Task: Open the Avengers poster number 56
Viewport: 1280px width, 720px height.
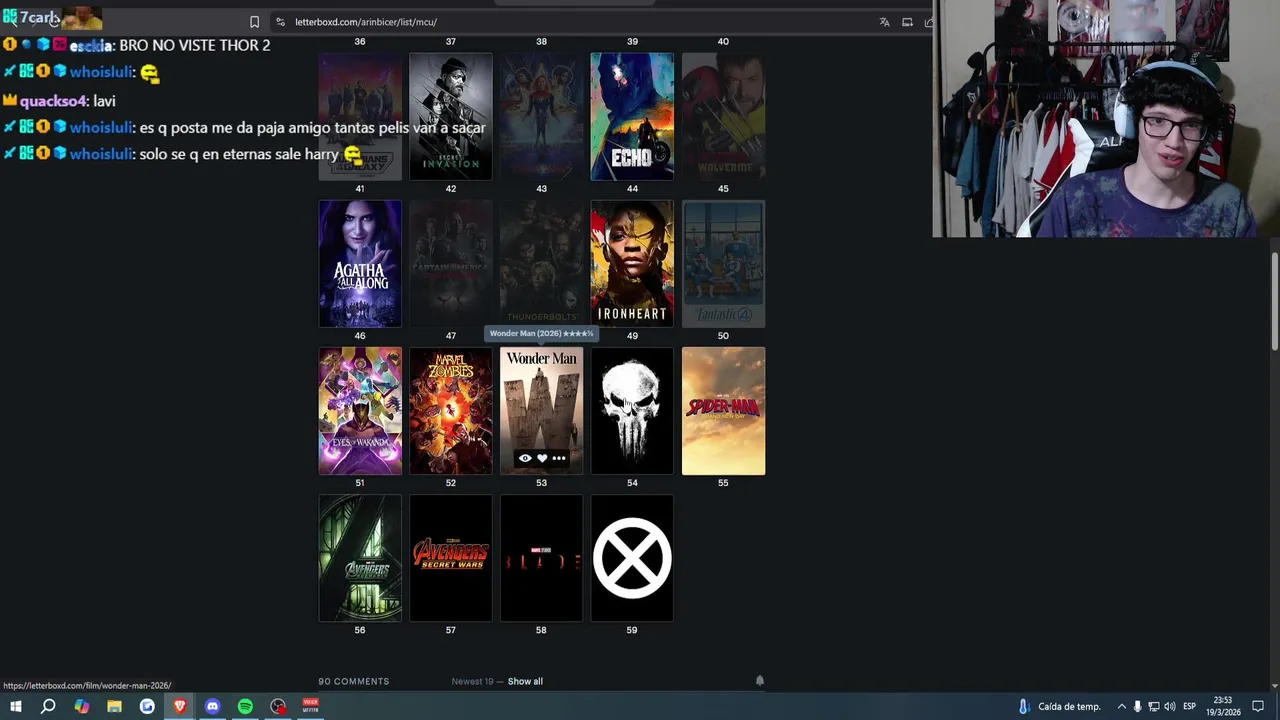Action: click(x=360, y=557)
